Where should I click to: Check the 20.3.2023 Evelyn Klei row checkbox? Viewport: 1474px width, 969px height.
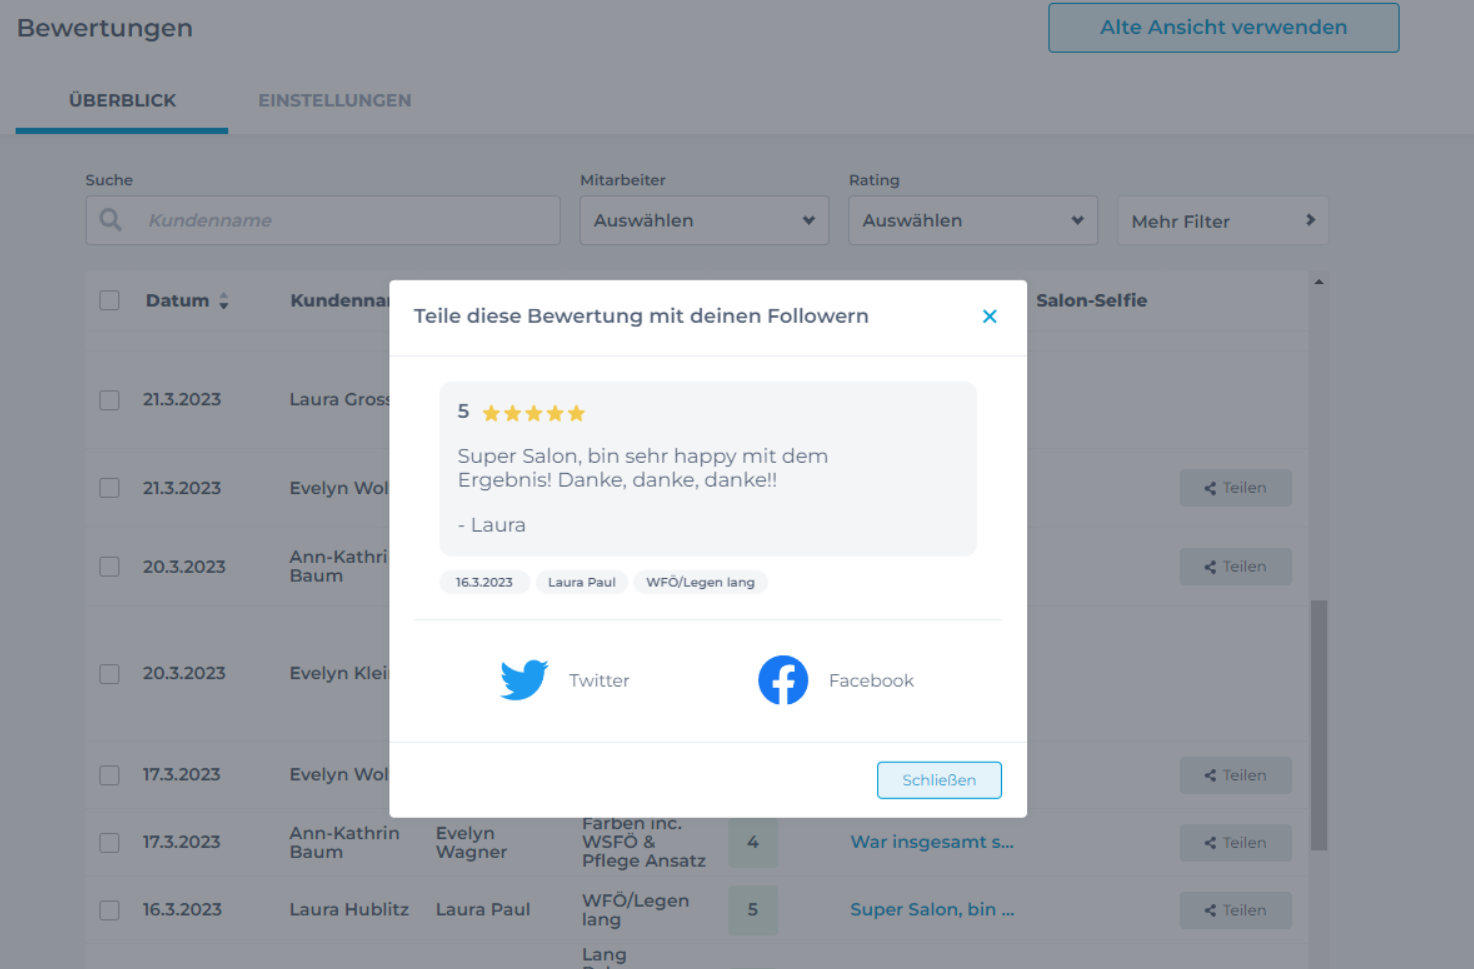(x=110, y=674)
